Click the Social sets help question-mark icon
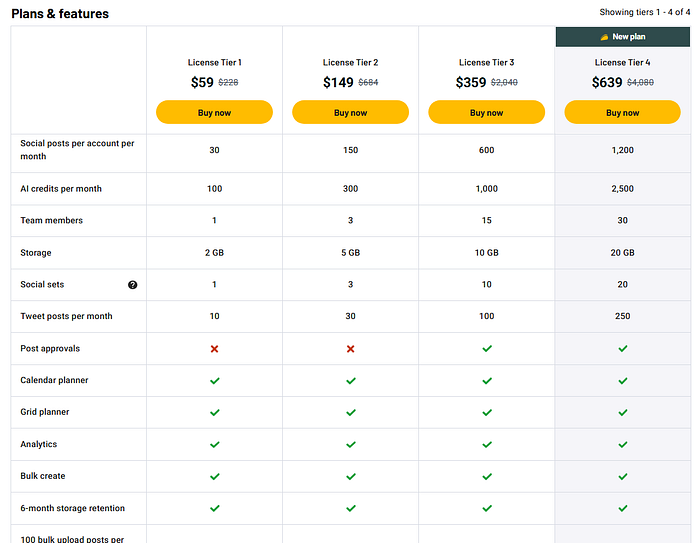 133,285
